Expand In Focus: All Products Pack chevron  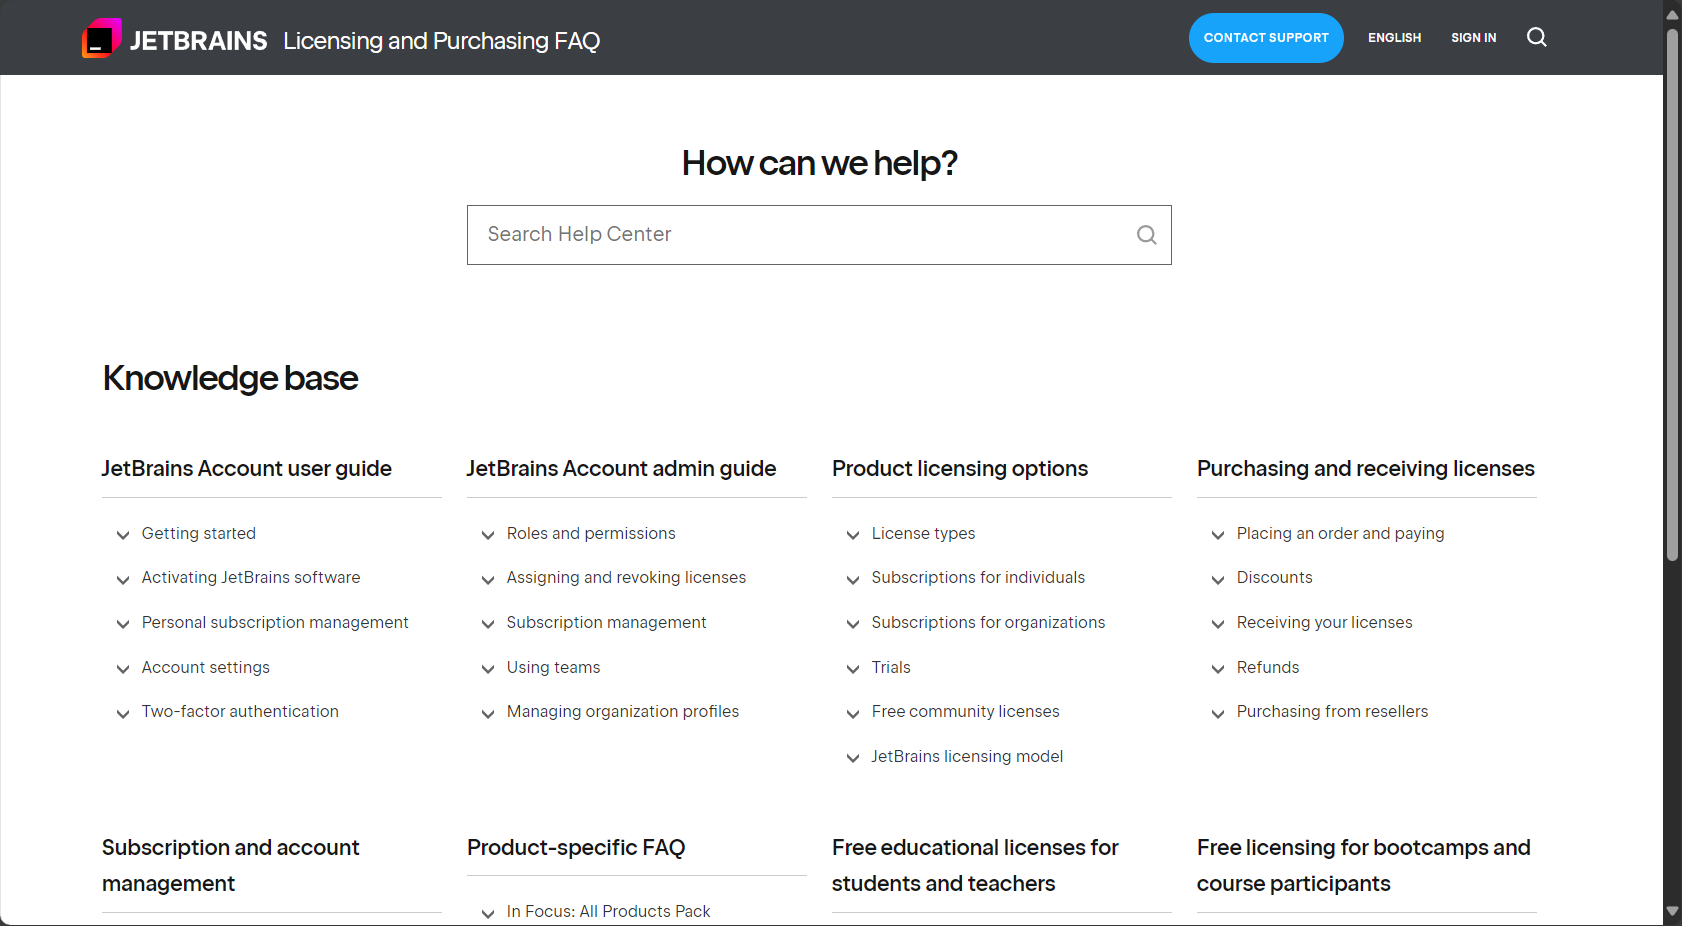[488, 913]
